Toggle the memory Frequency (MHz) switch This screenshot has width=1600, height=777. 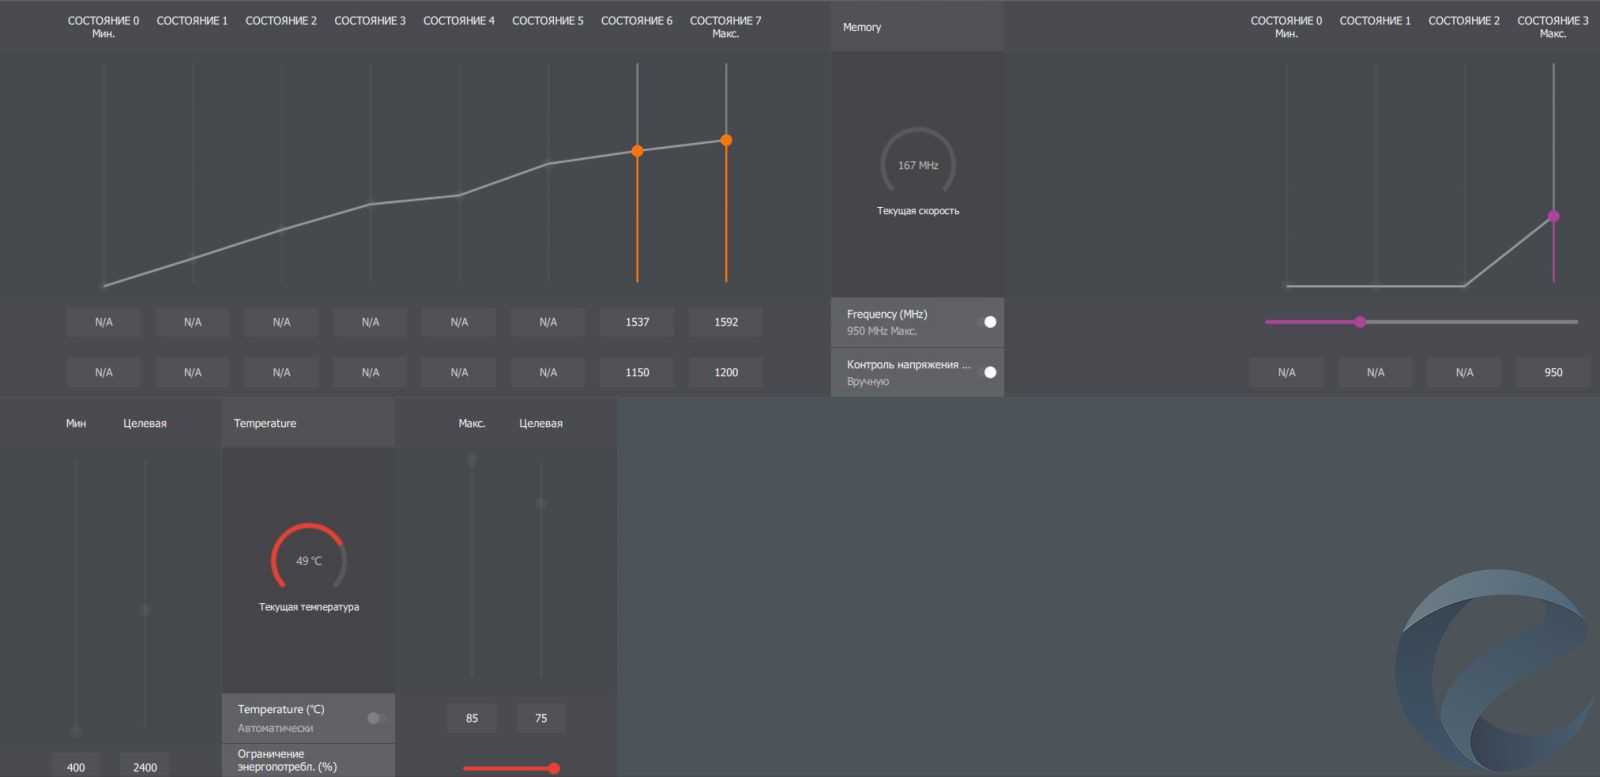coord(989,322)
